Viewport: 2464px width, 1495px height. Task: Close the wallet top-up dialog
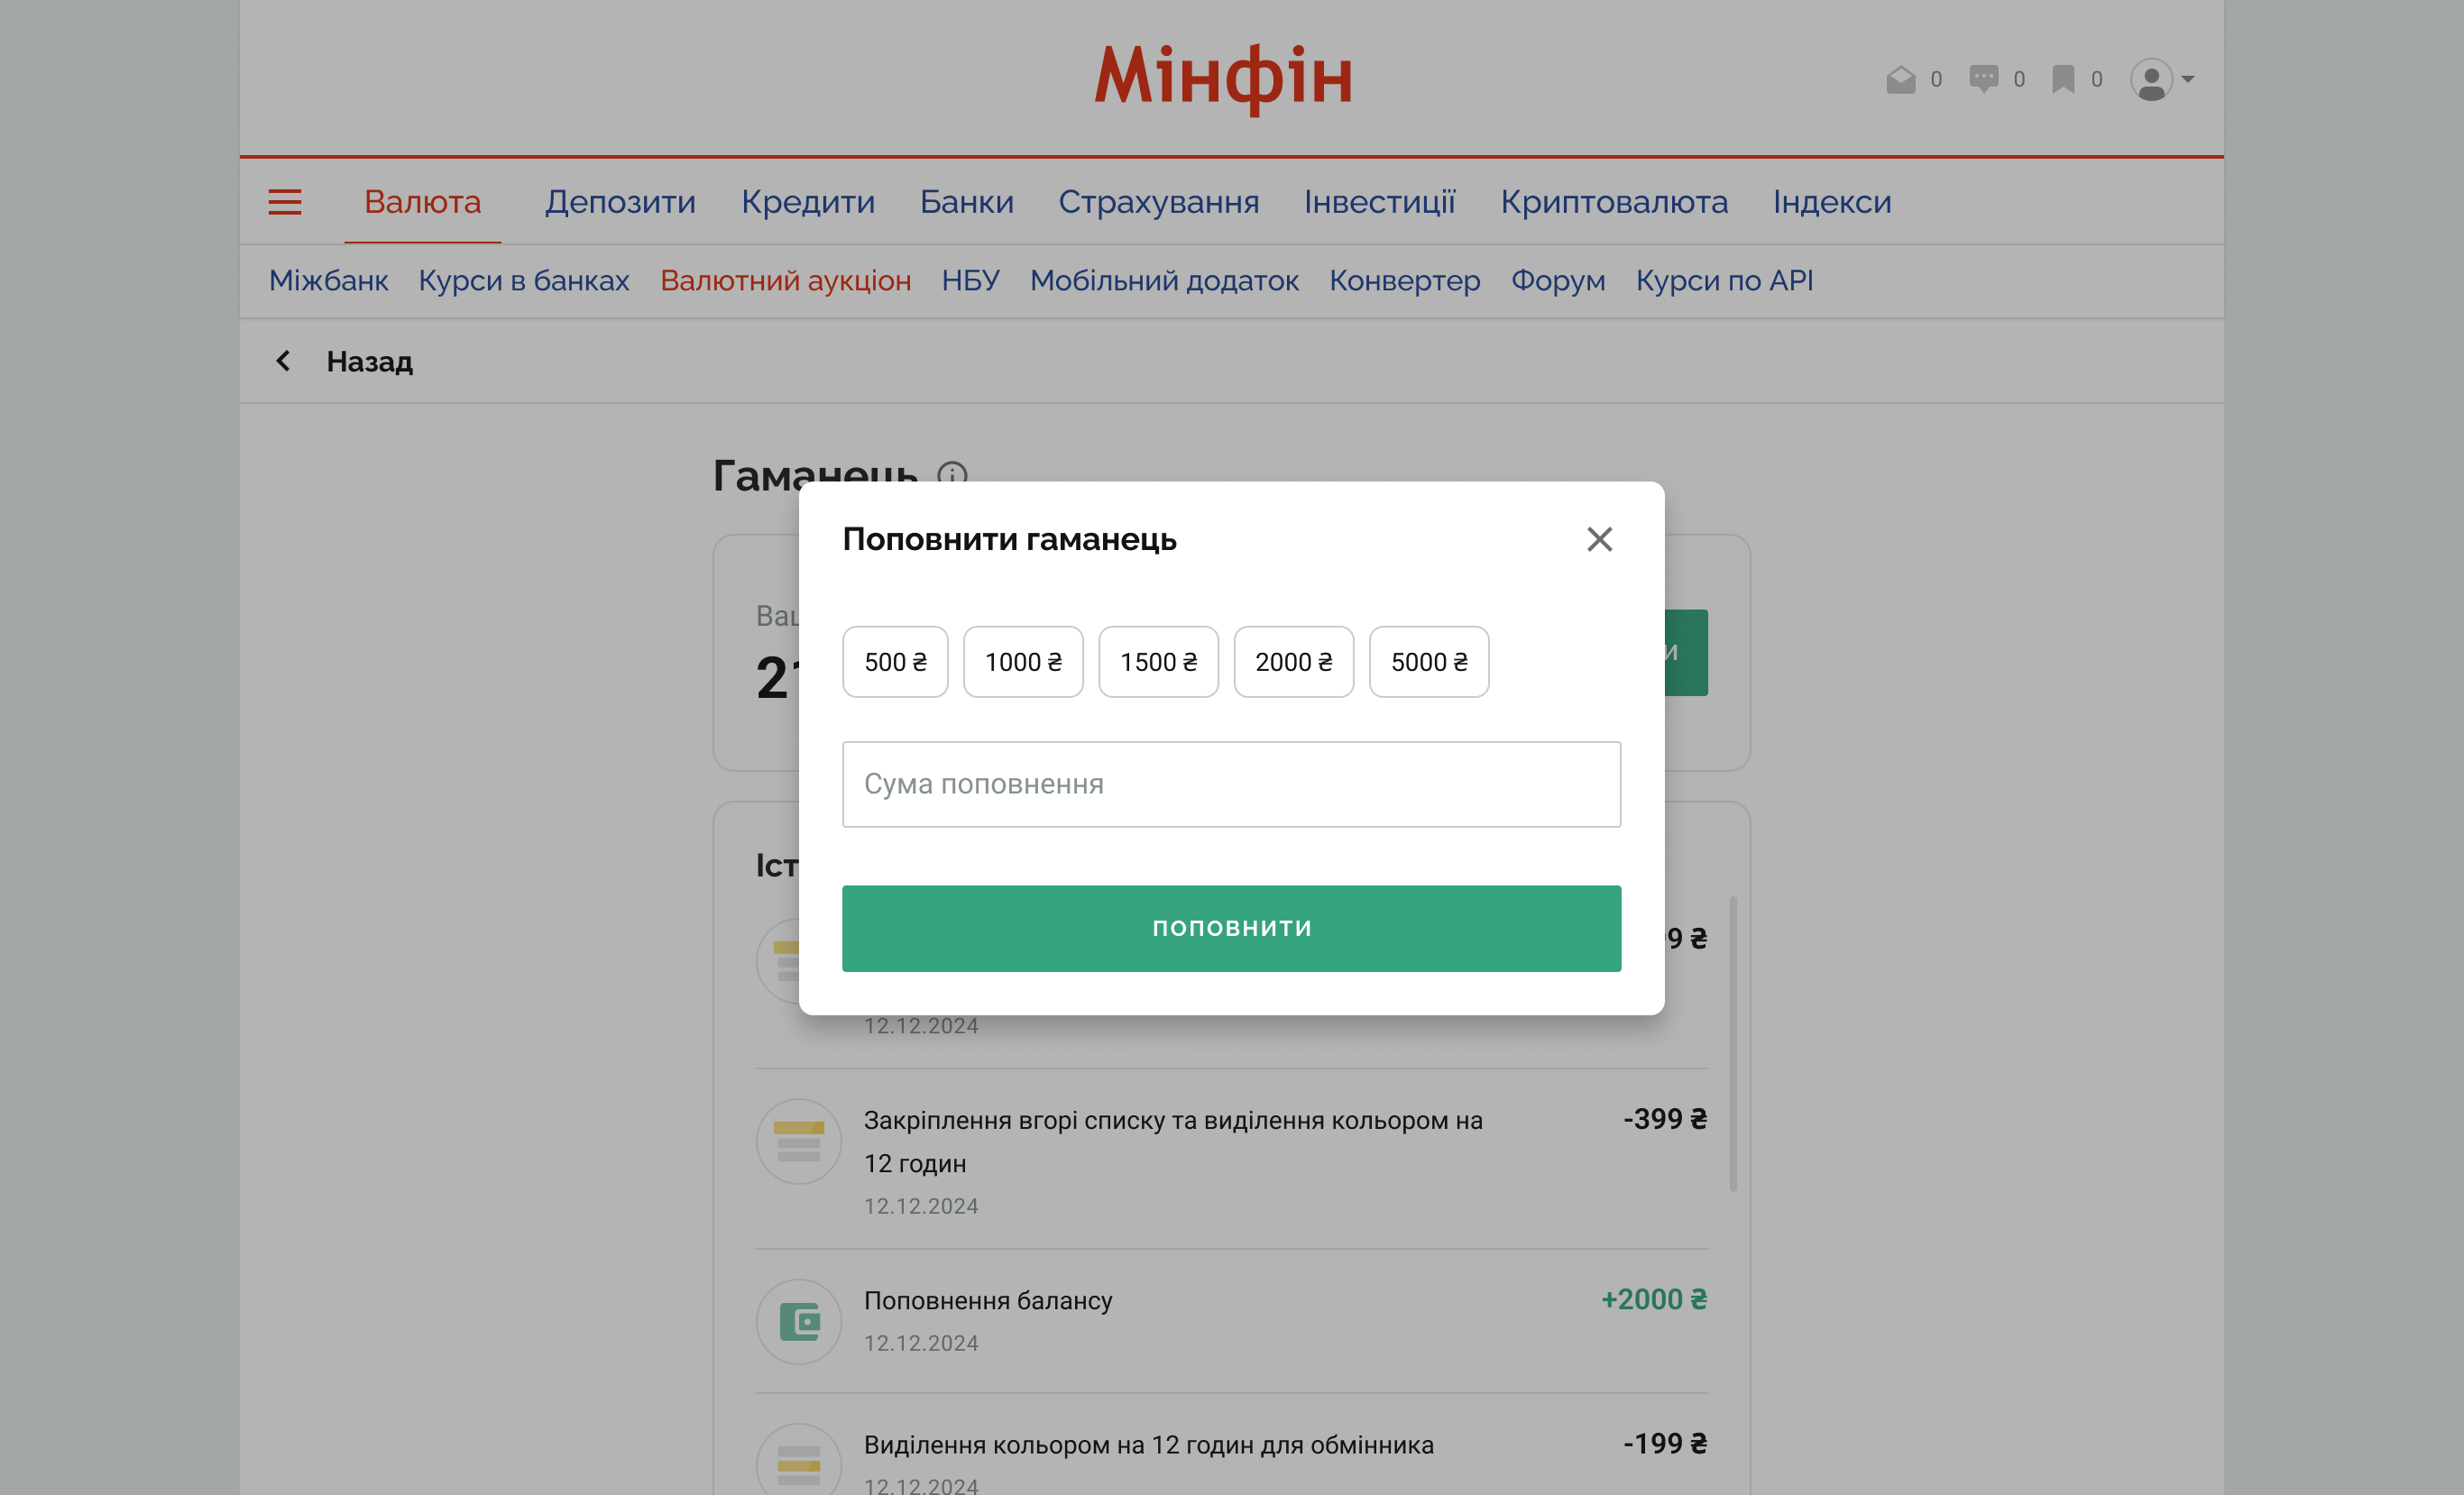pos(1599,539)
